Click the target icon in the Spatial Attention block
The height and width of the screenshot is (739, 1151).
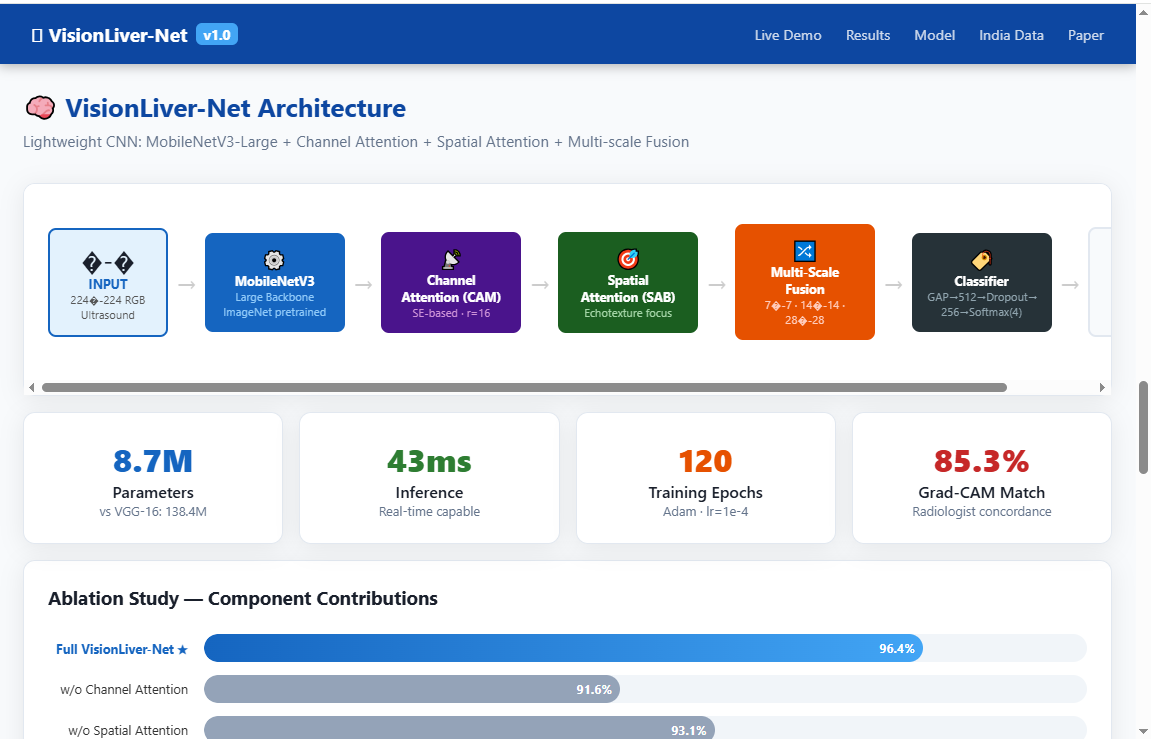click(x=628, y=259)
